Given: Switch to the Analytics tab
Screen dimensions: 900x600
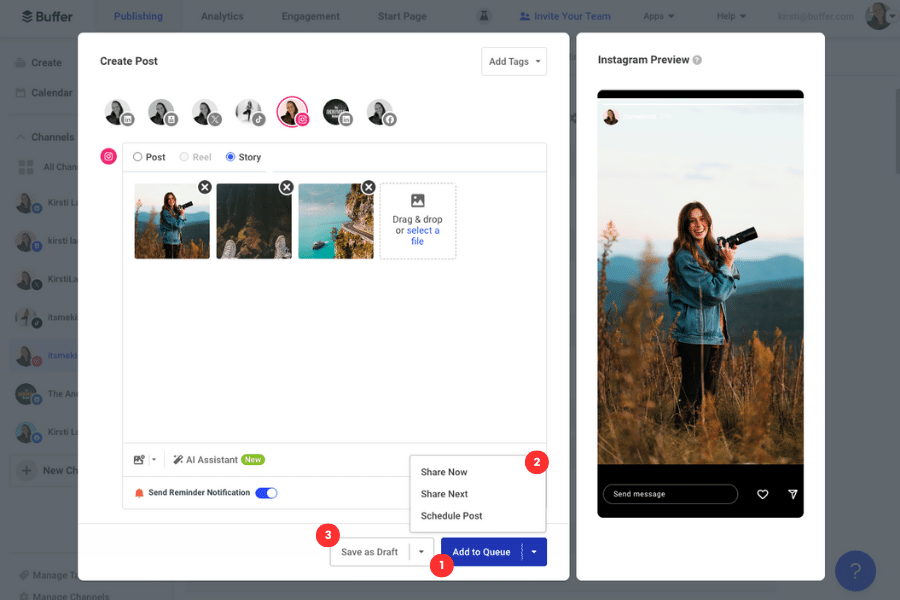Looking at the screenshot, I should tap(221, 16).
